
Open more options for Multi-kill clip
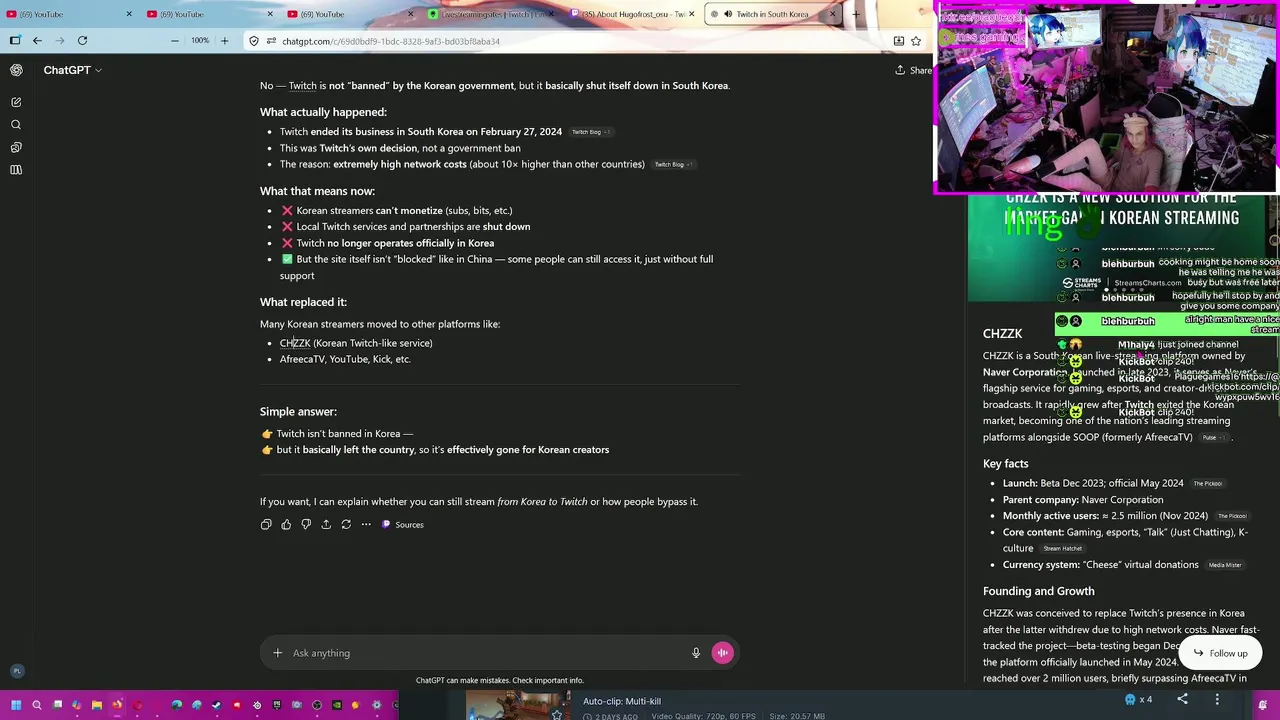[x=1217, y=700]
